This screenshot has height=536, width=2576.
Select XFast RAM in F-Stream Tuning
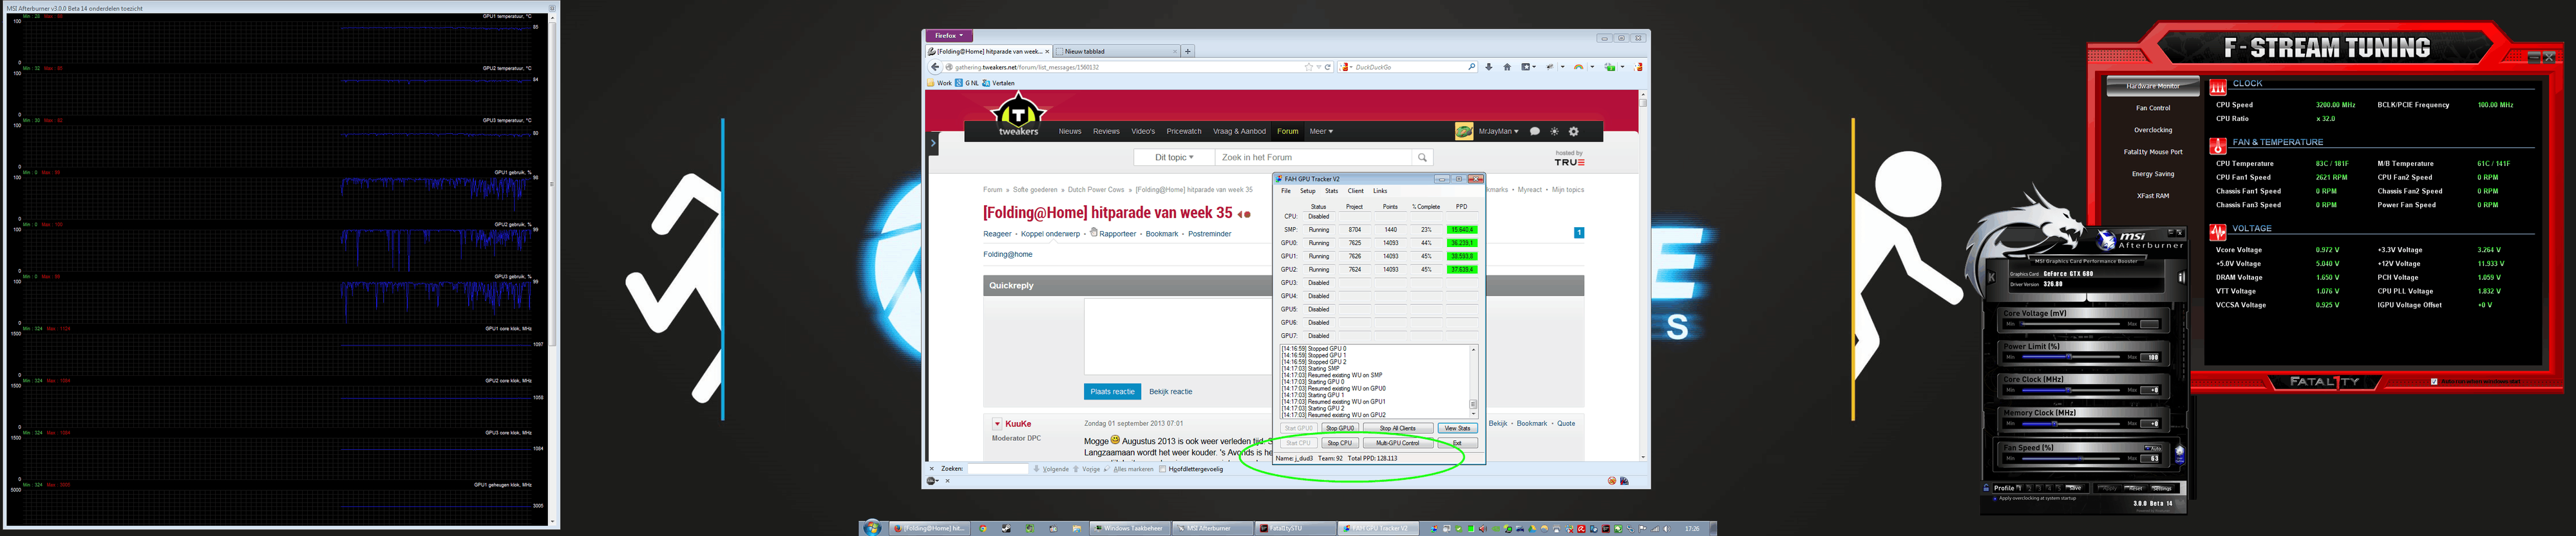click(2153, 196)
